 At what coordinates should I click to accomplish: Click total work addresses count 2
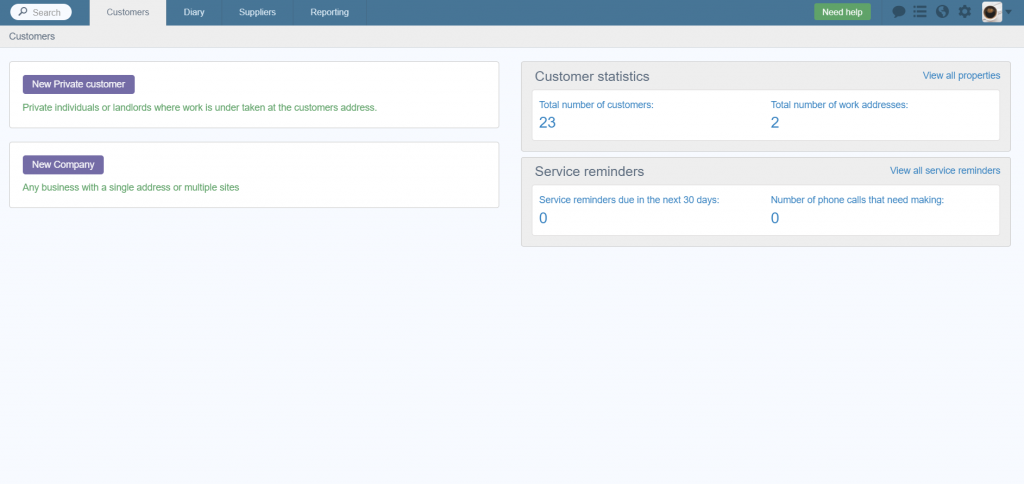775,122
